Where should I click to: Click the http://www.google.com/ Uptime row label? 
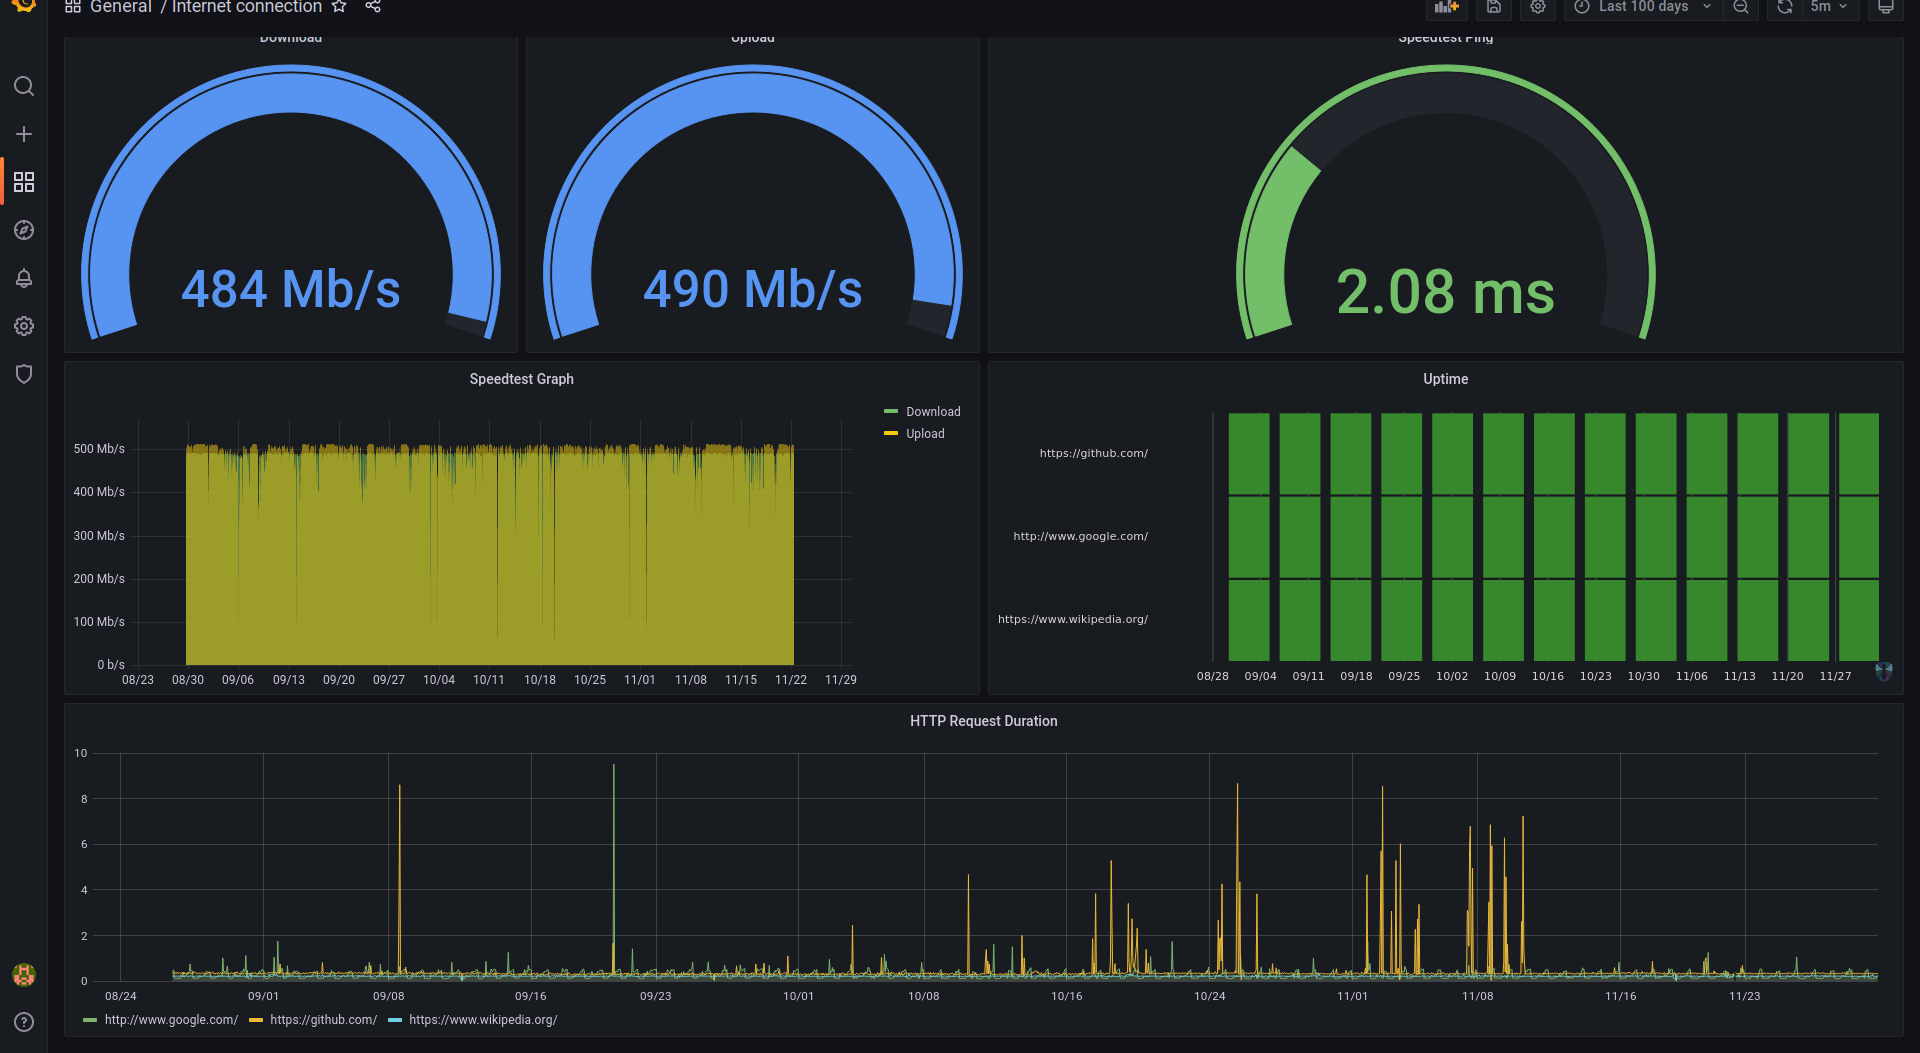point(1081,536)
